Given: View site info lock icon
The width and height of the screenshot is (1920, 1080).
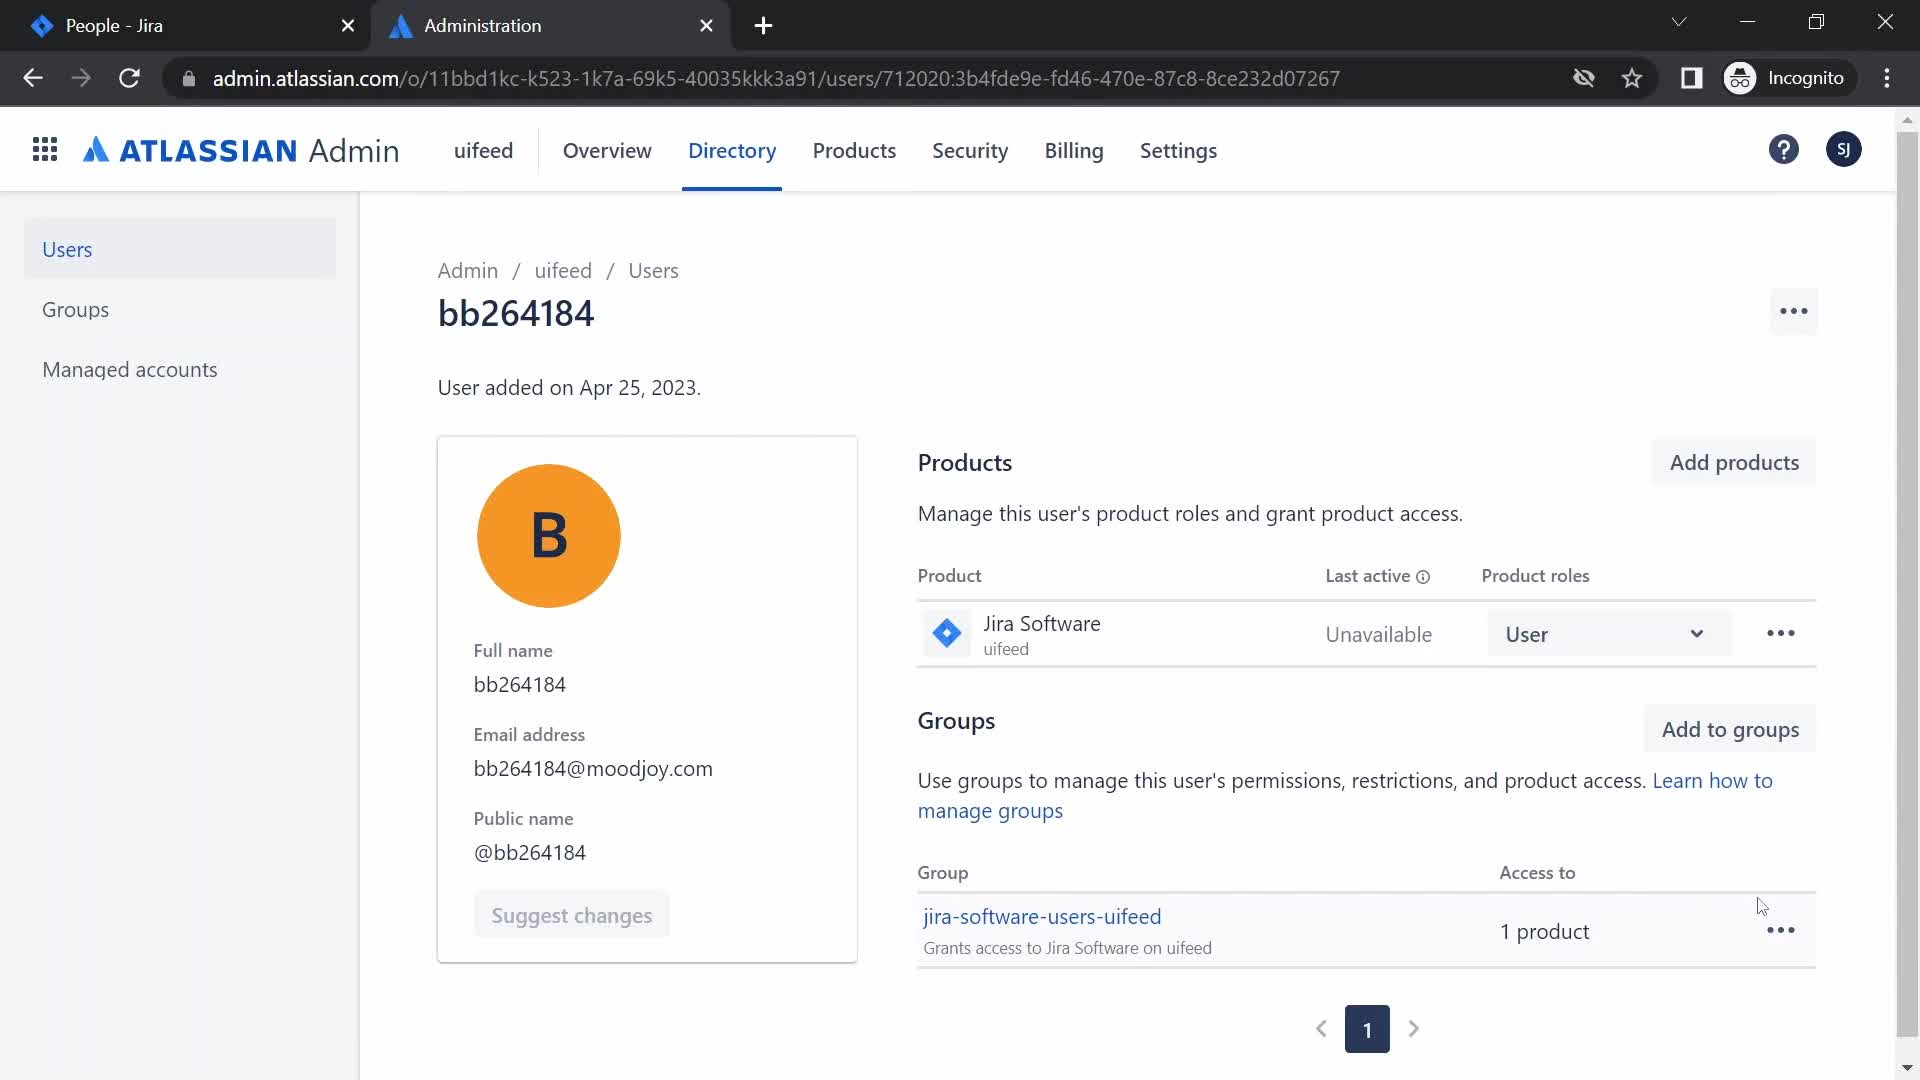Looking at the screenshot, I should click(189, 79).
